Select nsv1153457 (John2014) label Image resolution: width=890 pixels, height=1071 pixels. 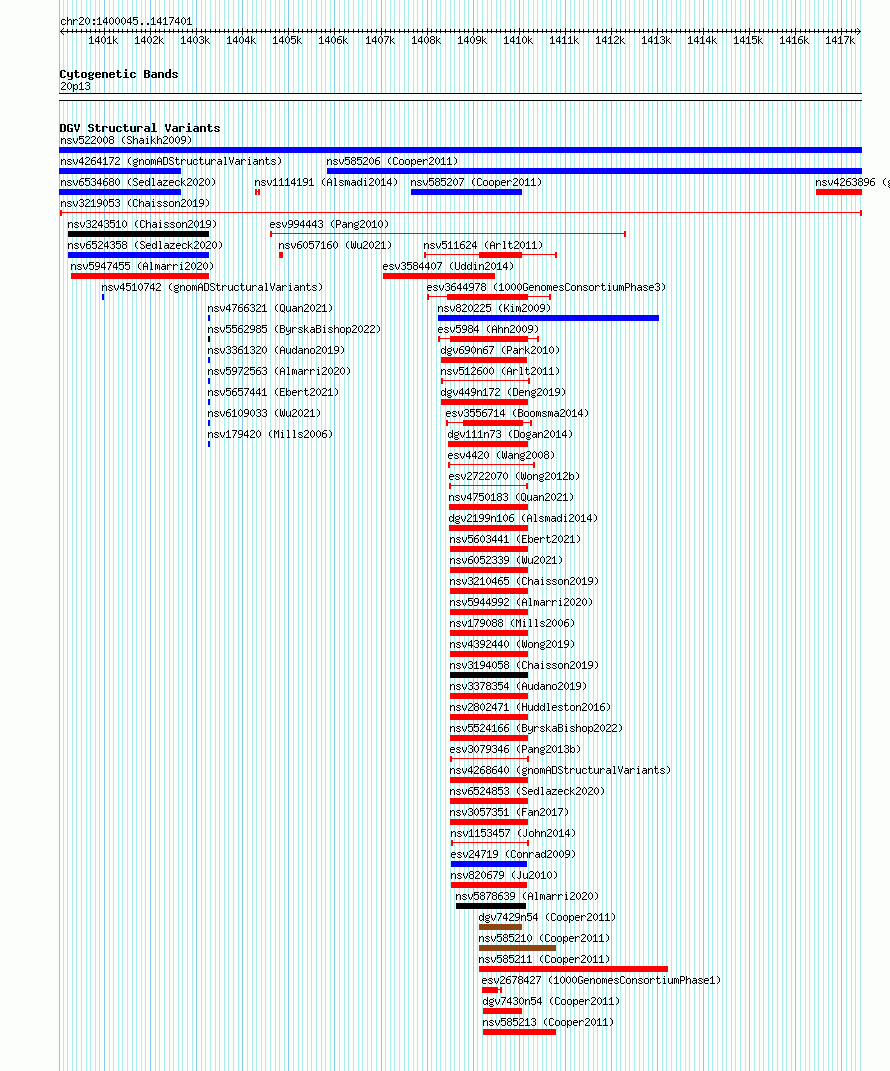513,833
